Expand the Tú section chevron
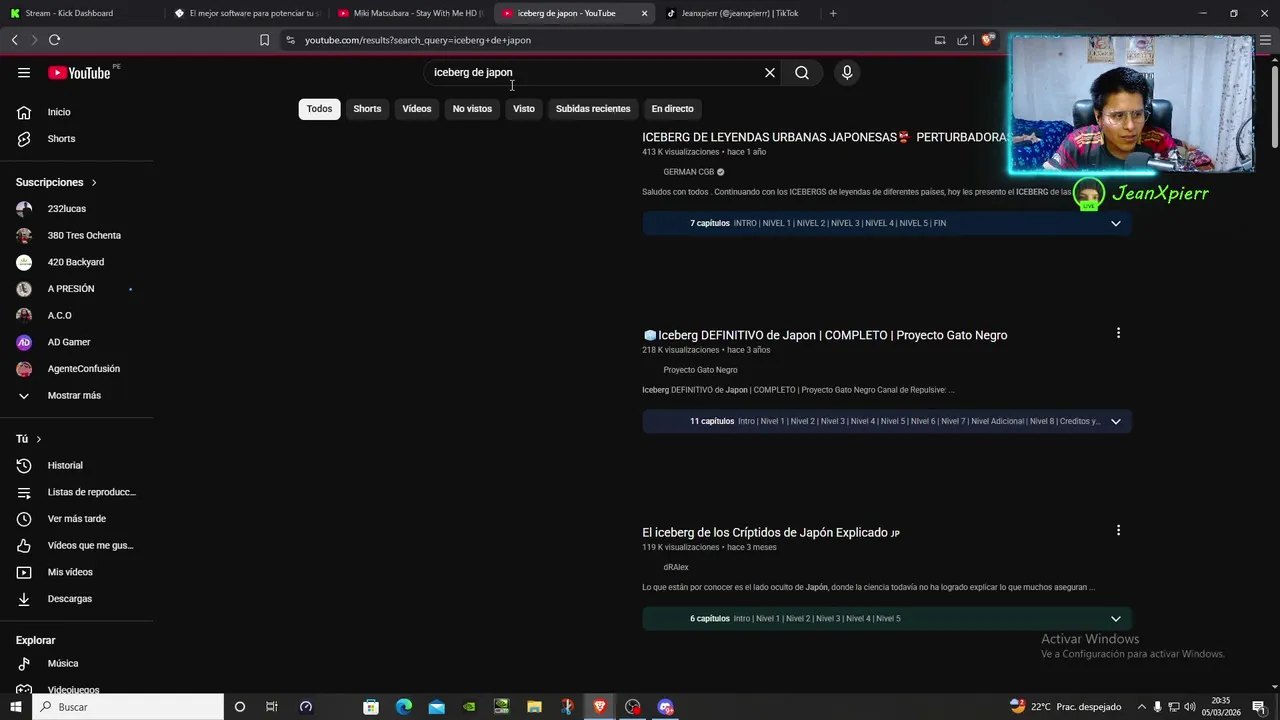The image size is (1280, 720). [x=39, y=439]
